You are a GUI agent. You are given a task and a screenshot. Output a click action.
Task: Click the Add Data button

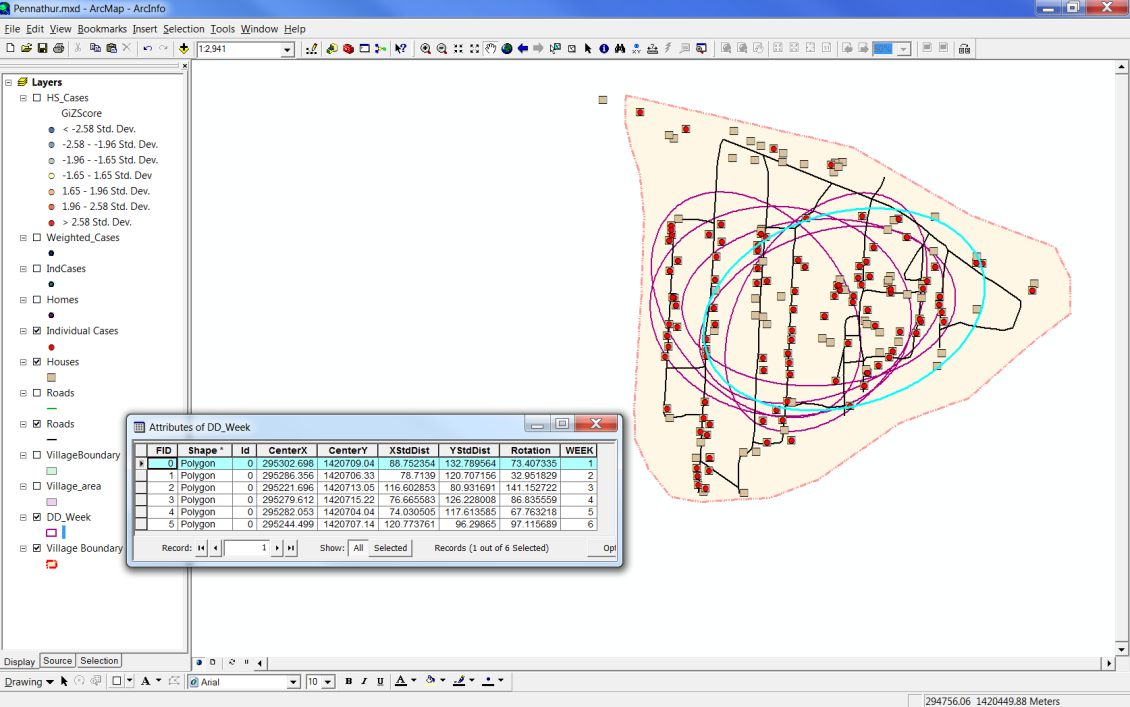184,49
